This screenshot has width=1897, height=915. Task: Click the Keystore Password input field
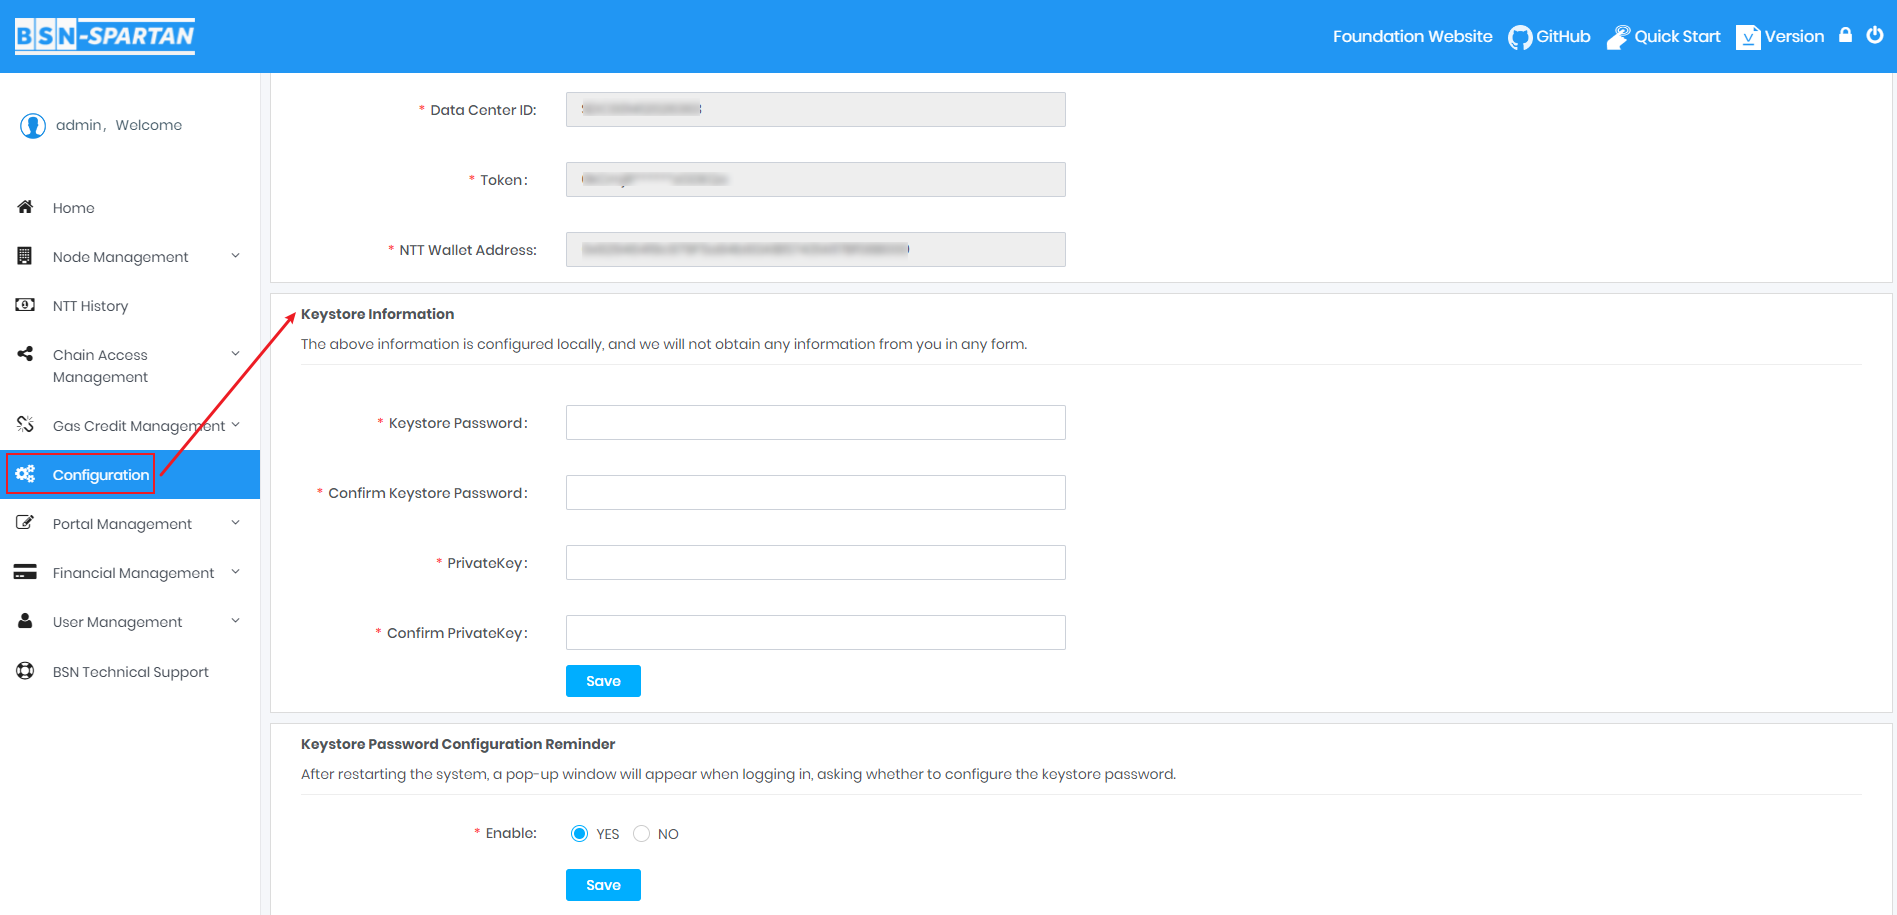coord(815,423)
